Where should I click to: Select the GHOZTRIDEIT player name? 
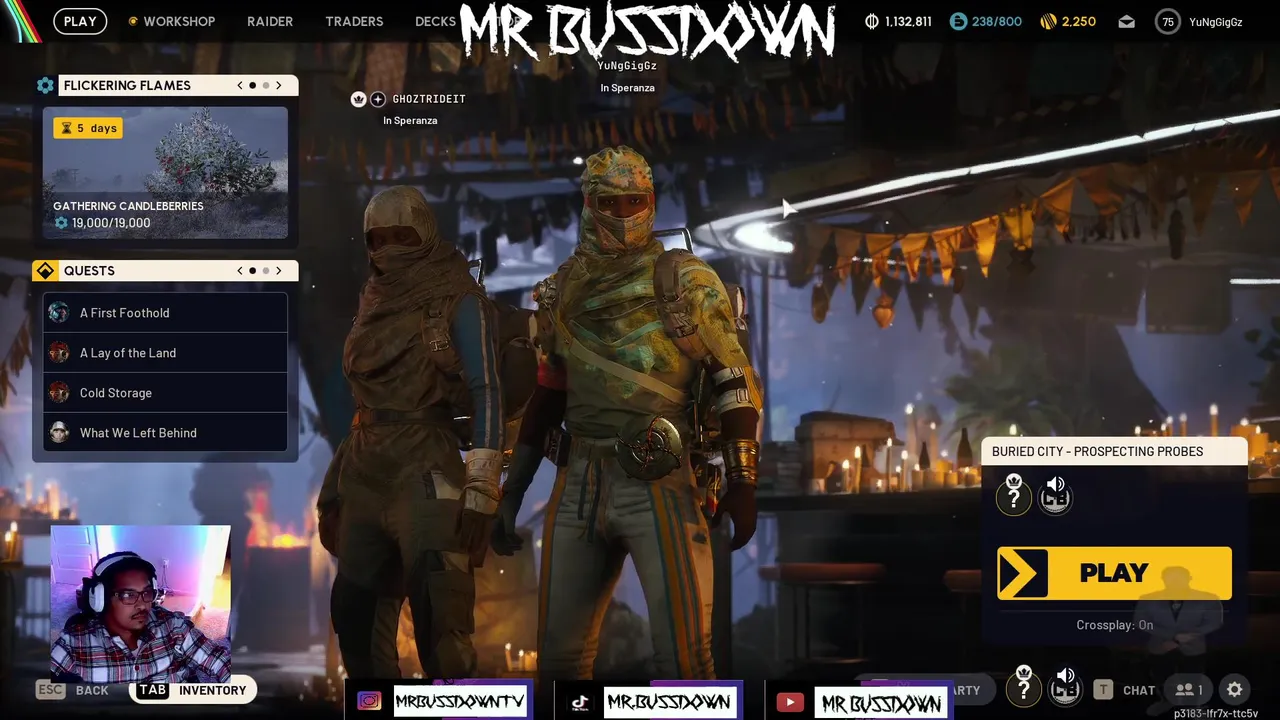(x=429, y=99)
